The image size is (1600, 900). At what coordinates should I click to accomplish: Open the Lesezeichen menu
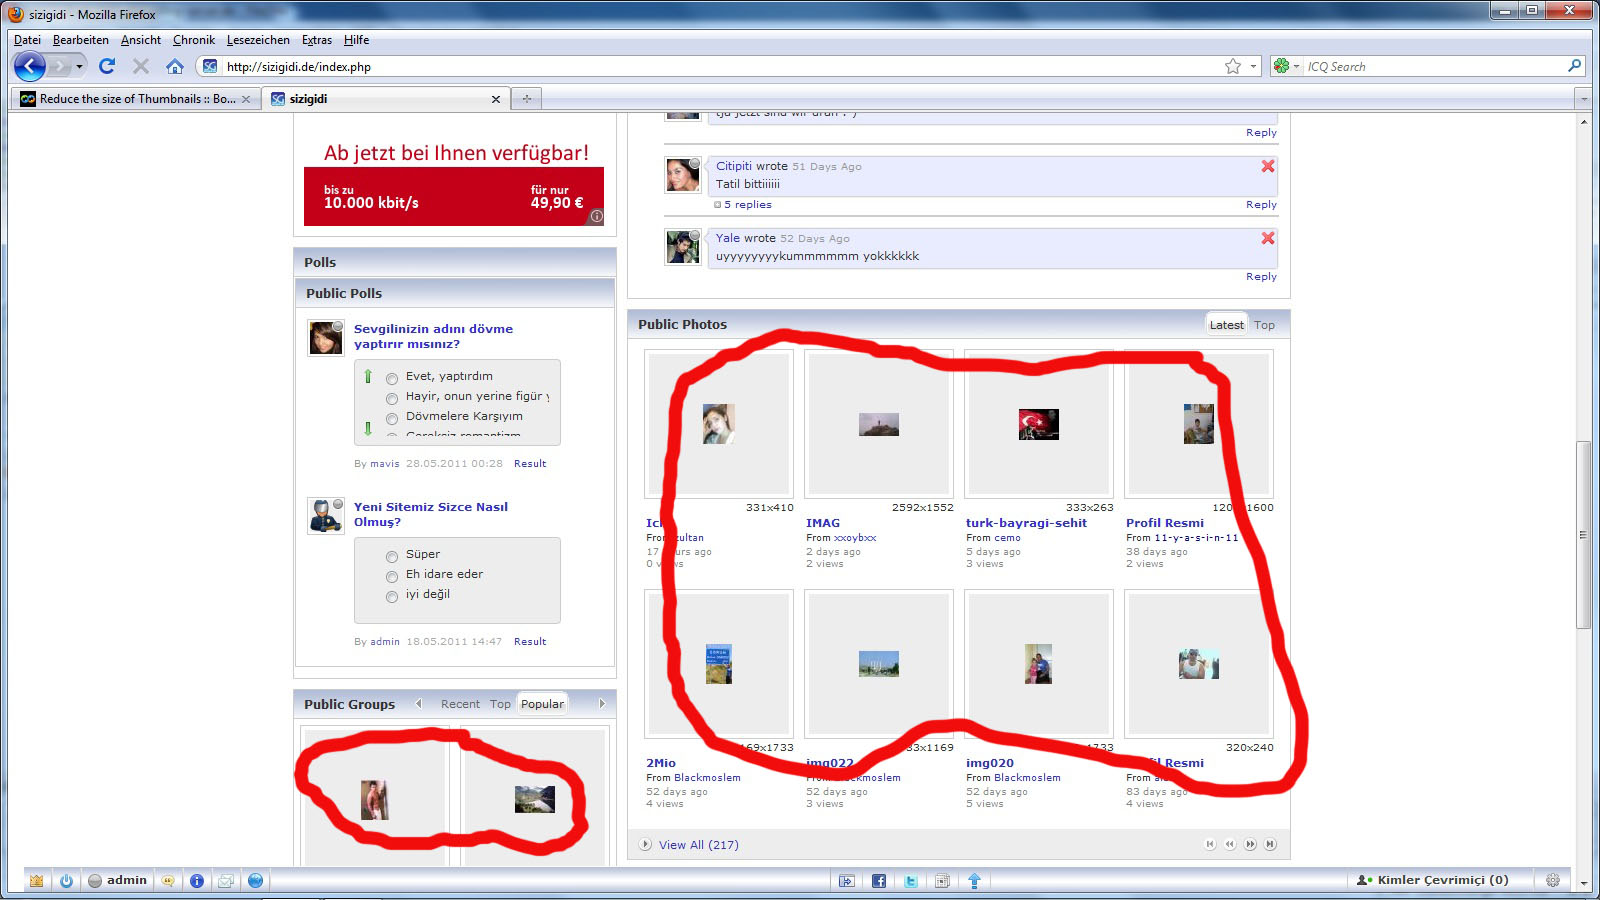coord(258,40)
